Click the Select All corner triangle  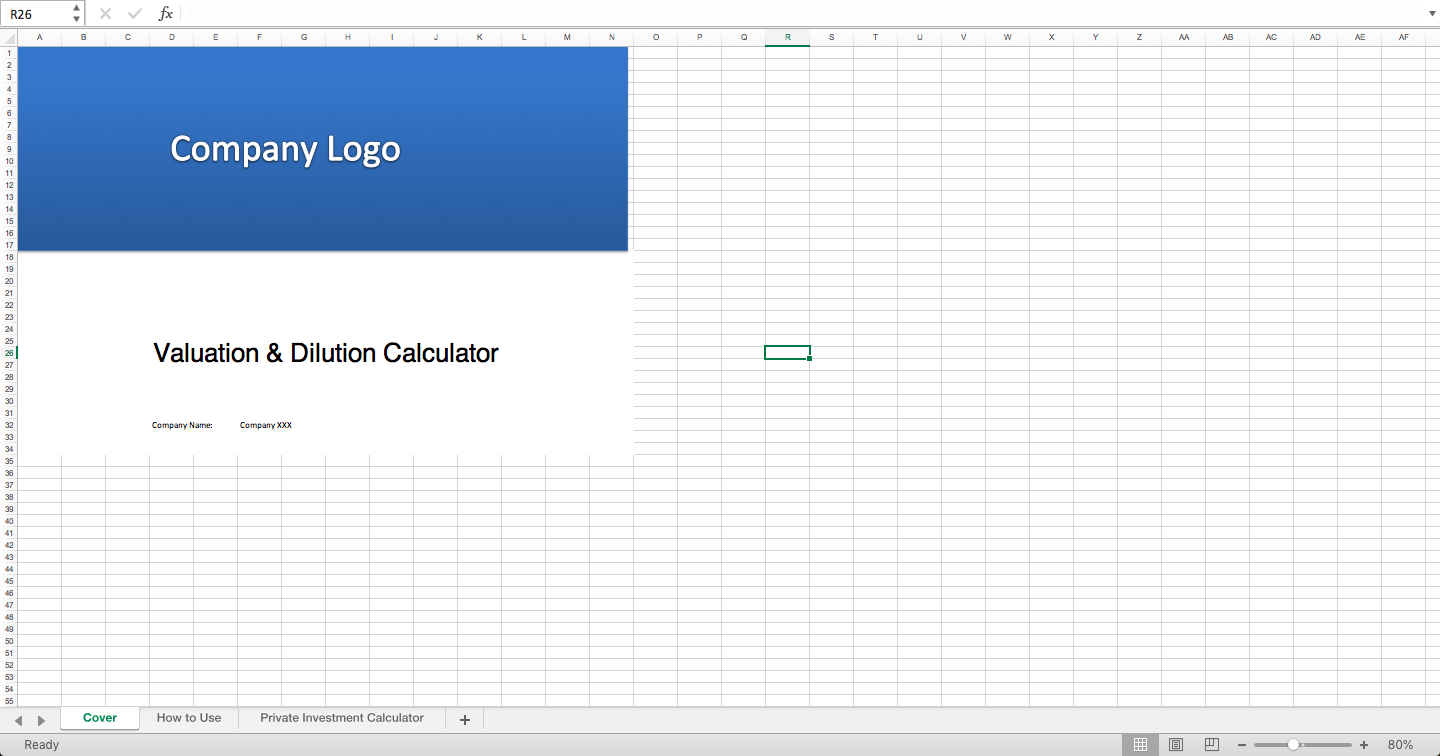[9, 37]
